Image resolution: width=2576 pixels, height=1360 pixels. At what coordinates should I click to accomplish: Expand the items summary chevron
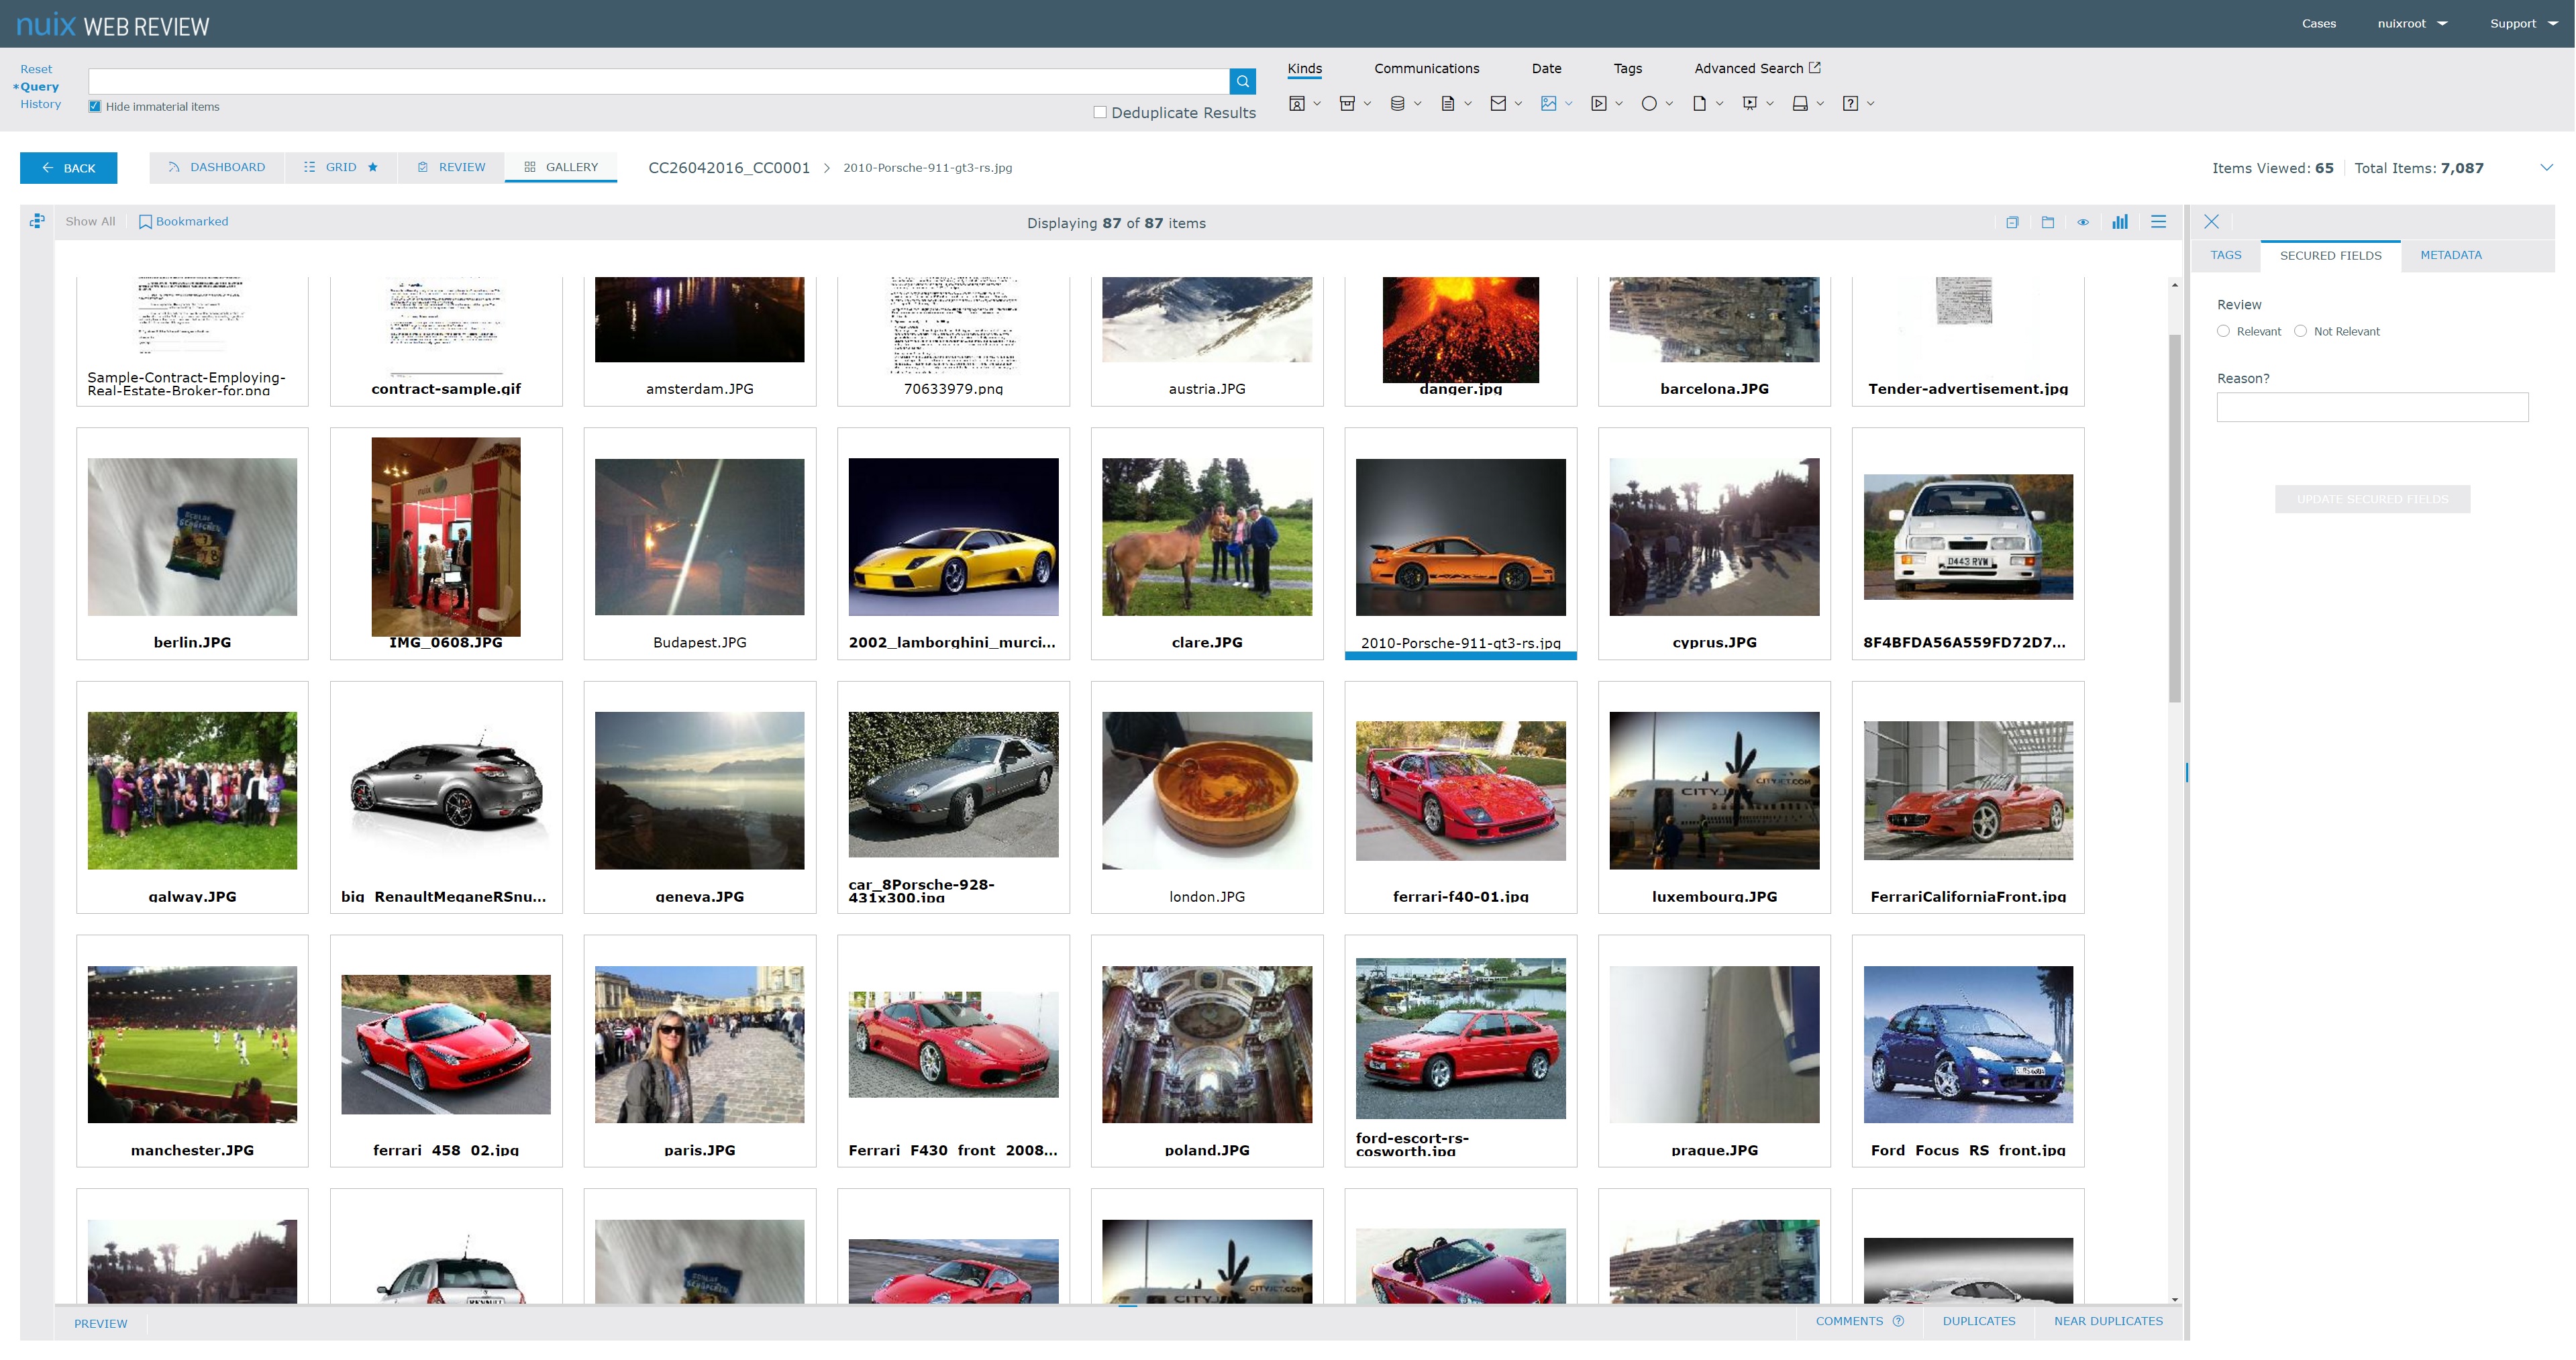coord(2546,167)
